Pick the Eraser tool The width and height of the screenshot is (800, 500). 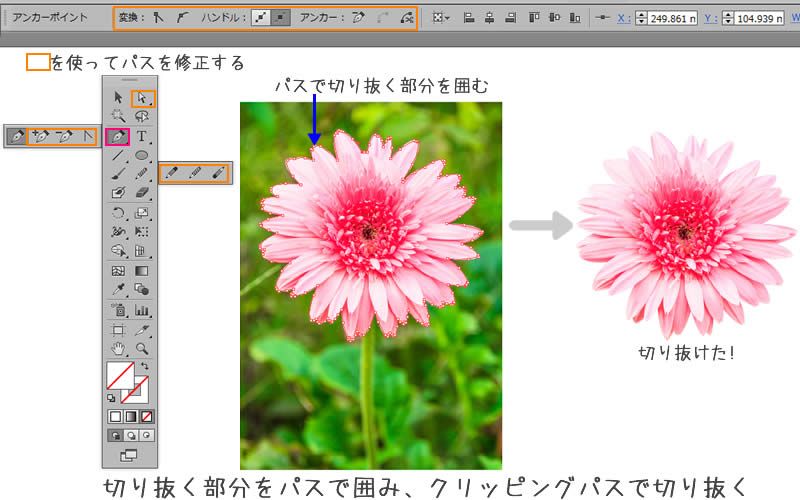(142, 193)
